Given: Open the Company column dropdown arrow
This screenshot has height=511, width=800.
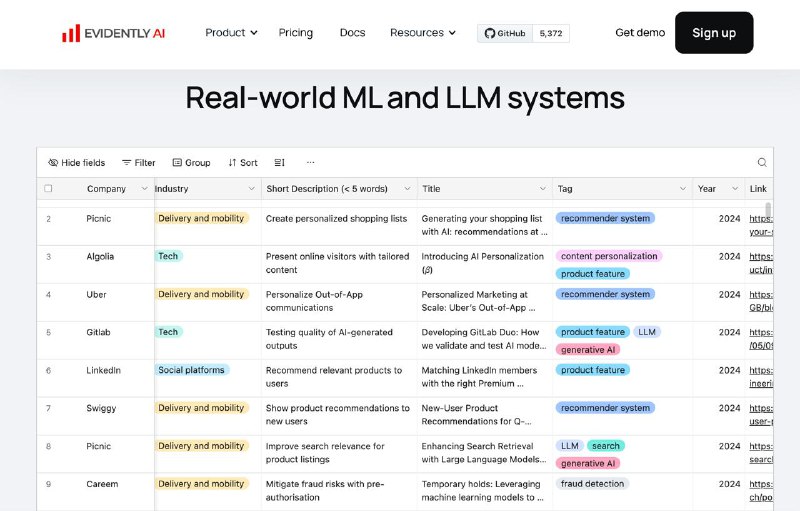Looking at the screenshot, I should (144, 189).
